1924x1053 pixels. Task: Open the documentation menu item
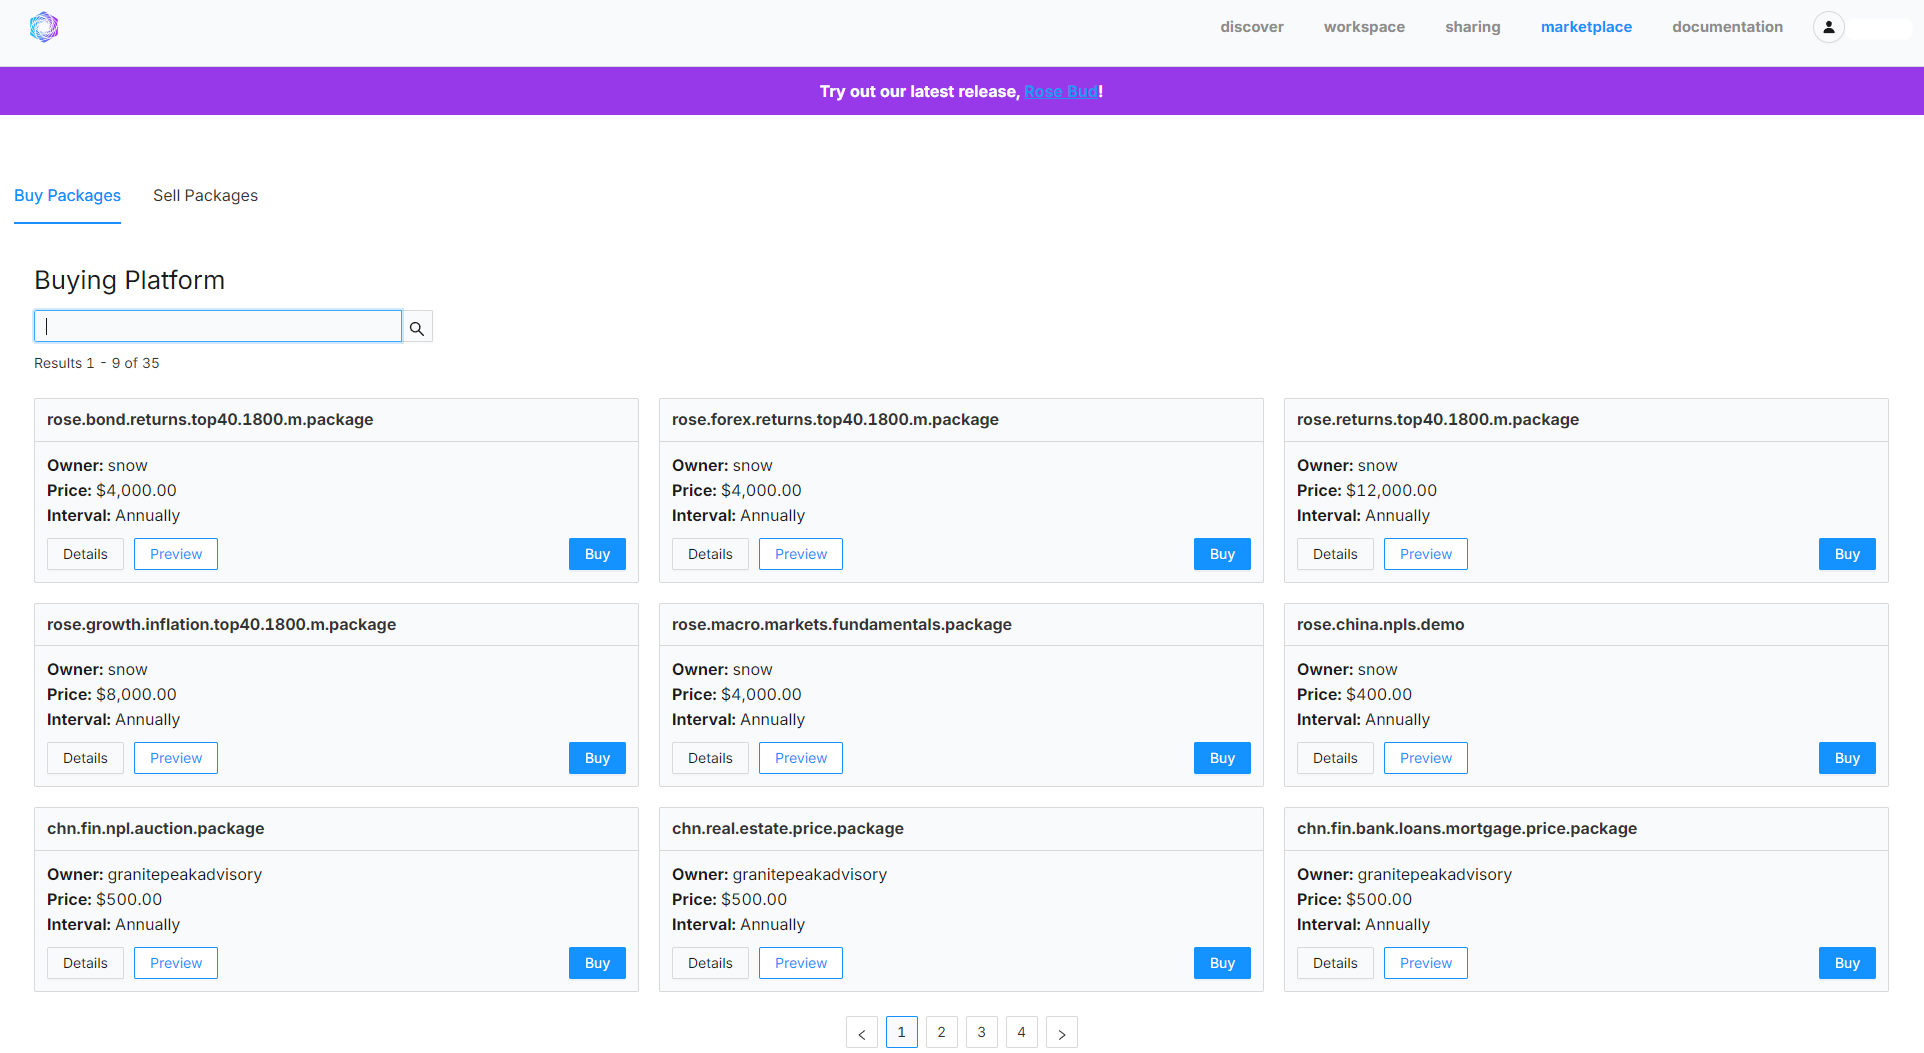pos(1727,27)
